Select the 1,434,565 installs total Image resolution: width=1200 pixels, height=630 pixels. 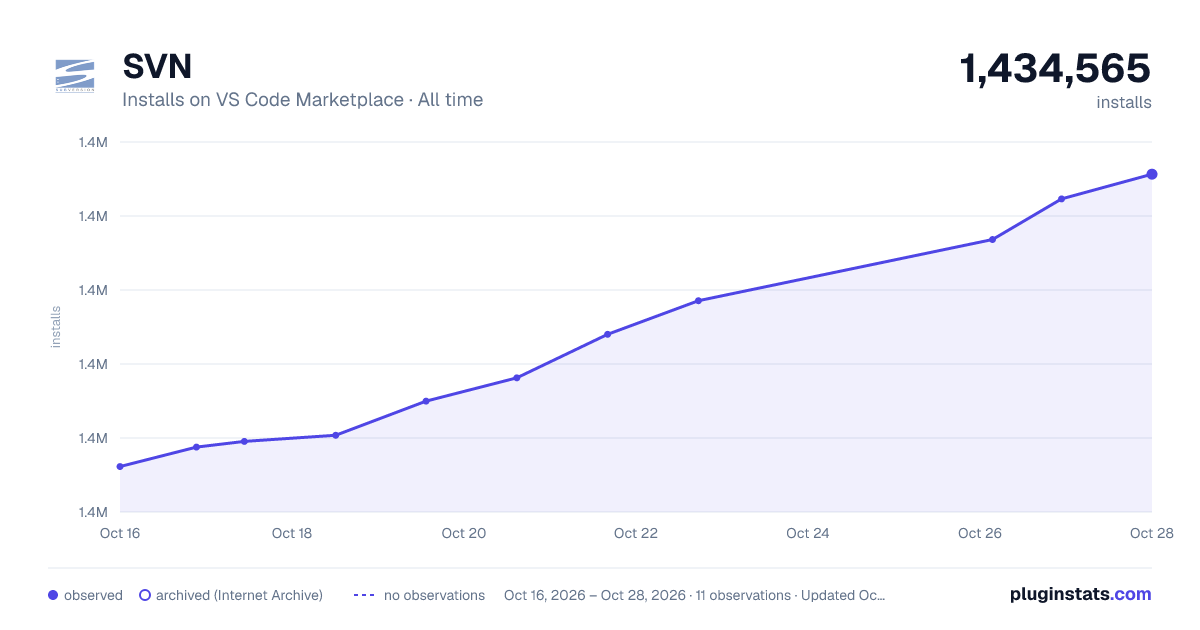[1055, 69]
